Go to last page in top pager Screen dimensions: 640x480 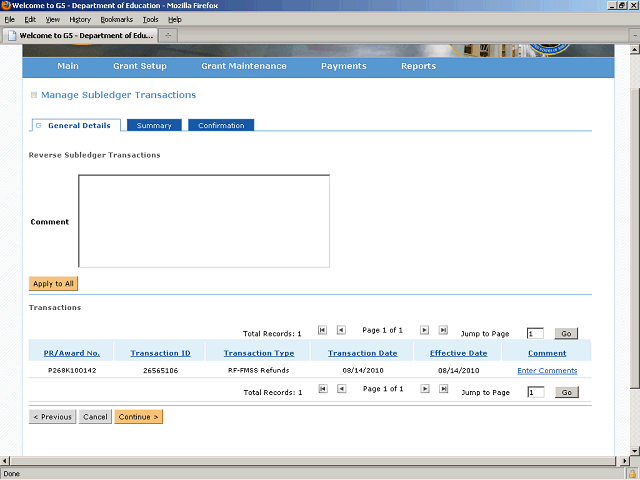pyautogui.click(x=443, y=330)
